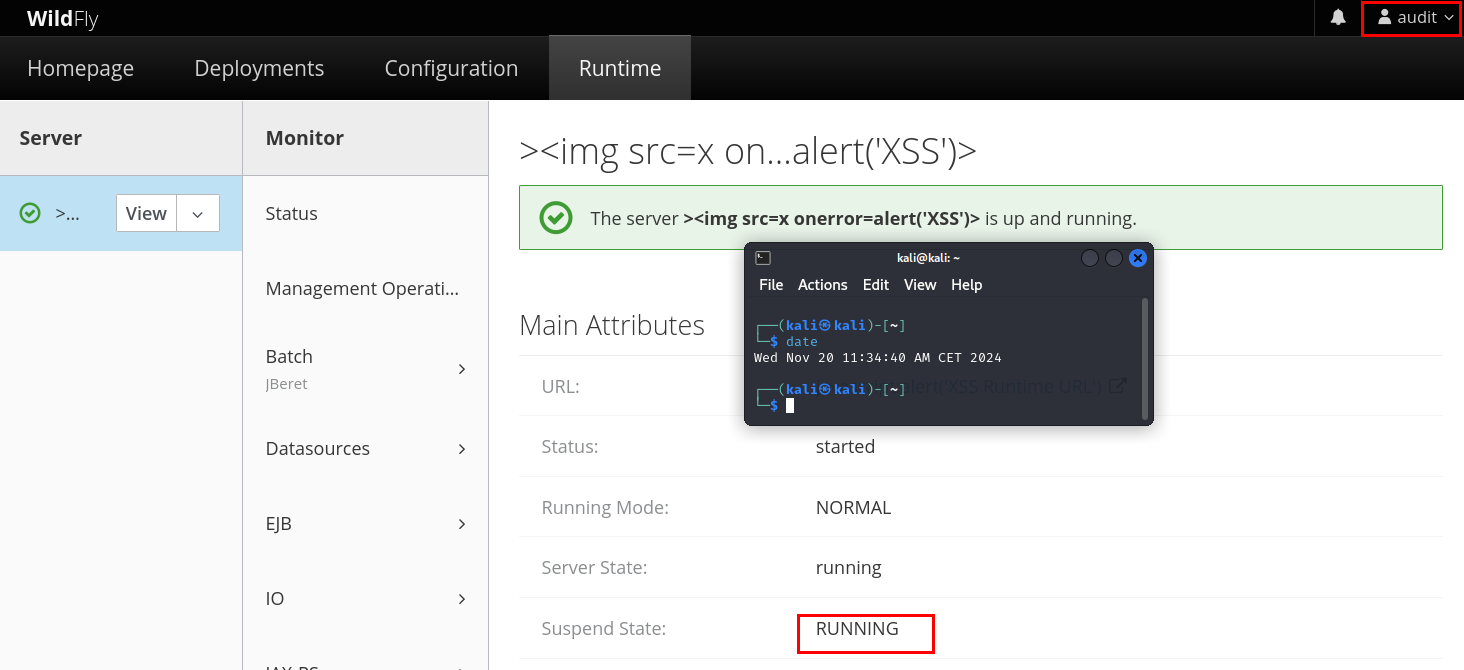Expand the dropdown arrow next to View
The image size is (1464, 670).
click(198, 213)
